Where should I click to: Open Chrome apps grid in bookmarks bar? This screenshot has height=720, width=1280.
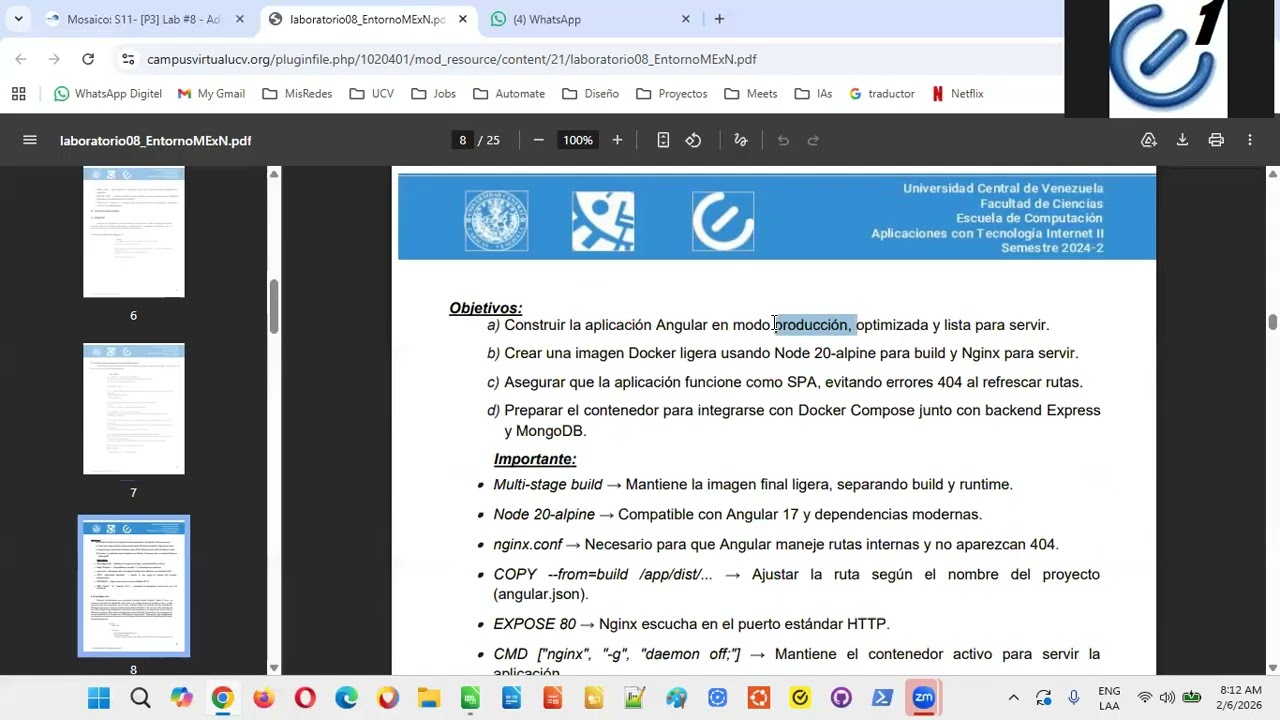[18, 93]
